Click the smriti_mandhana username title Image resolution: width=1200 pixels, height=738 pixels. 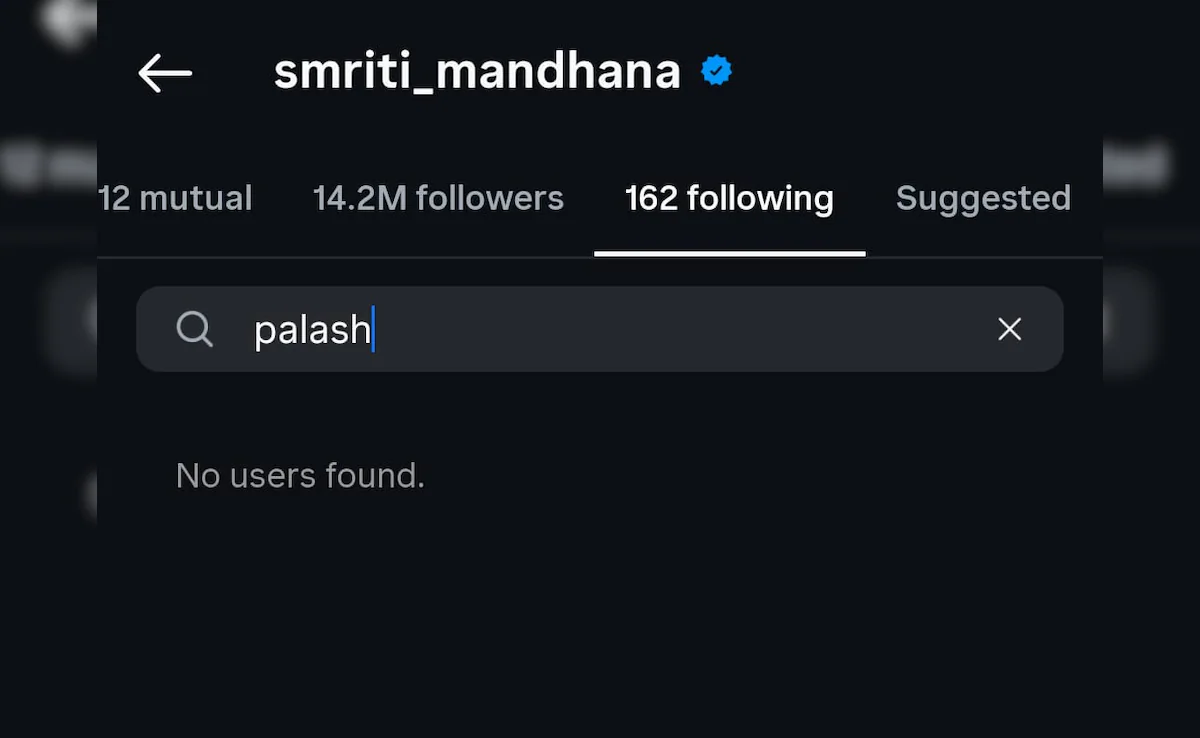(477, 72)
